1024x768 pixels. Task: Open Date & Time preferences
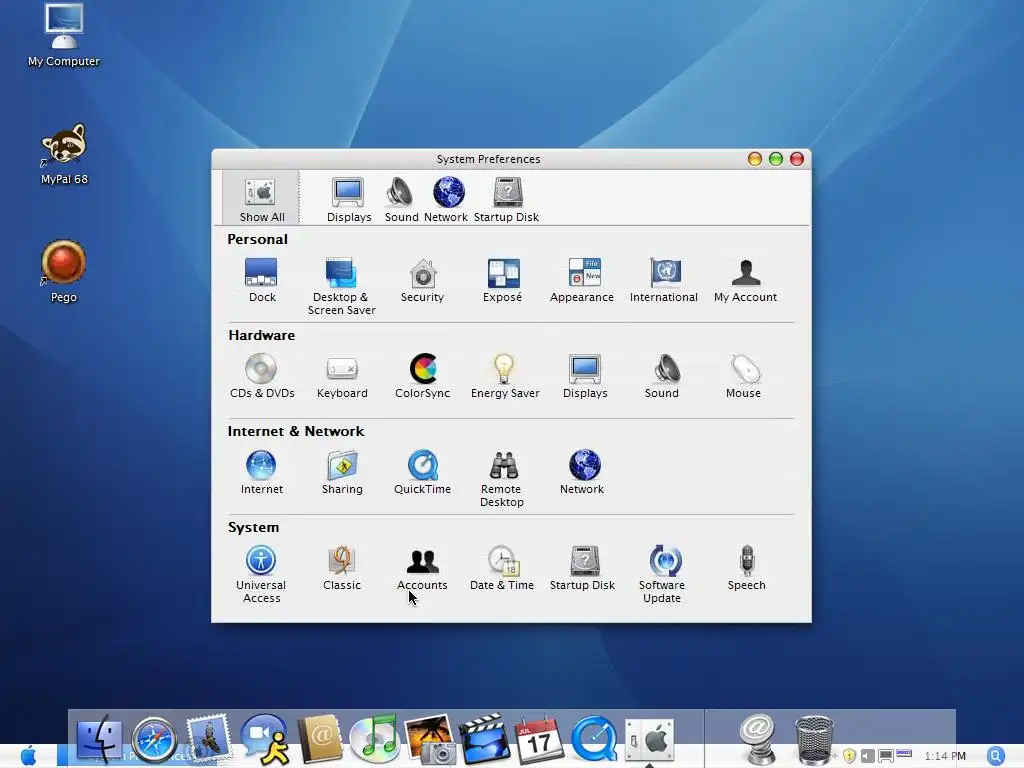tap(502, 568)
